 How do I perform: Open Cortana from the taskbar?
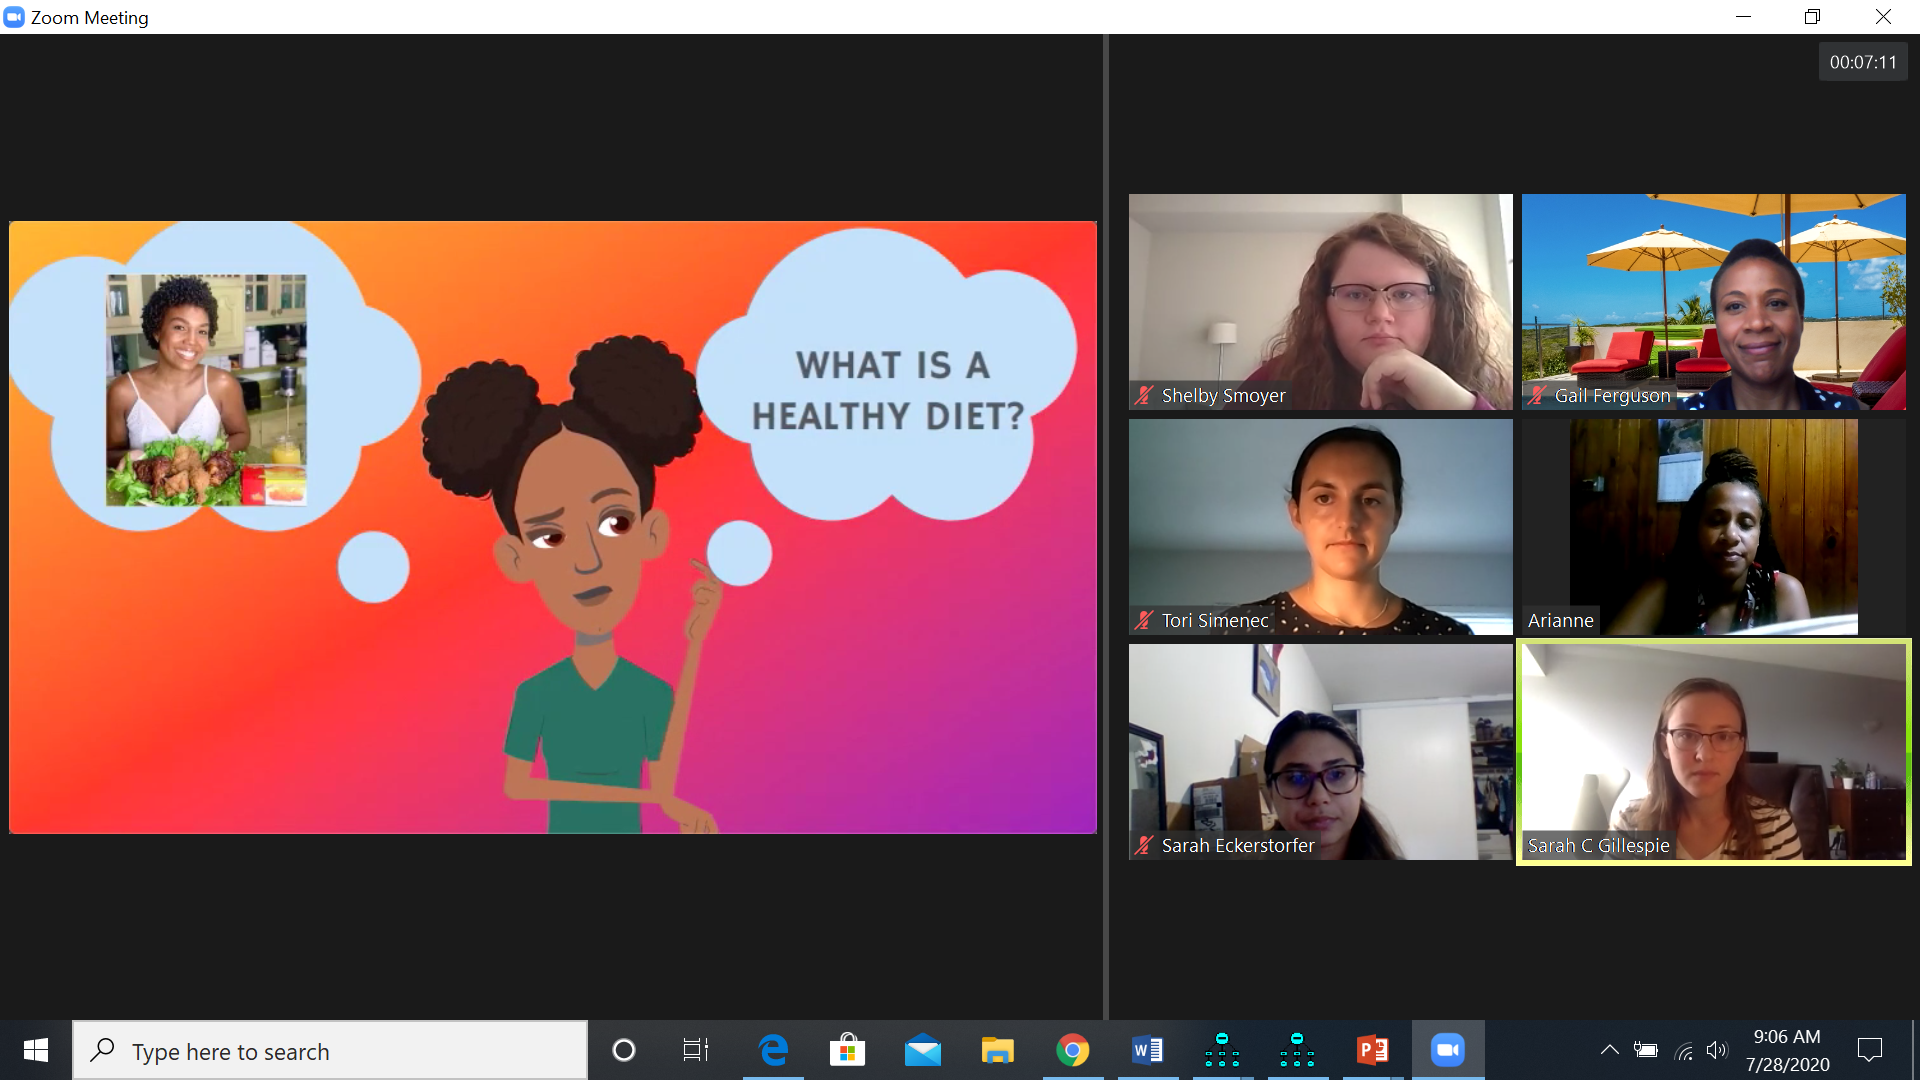[x=624, y=1050]
